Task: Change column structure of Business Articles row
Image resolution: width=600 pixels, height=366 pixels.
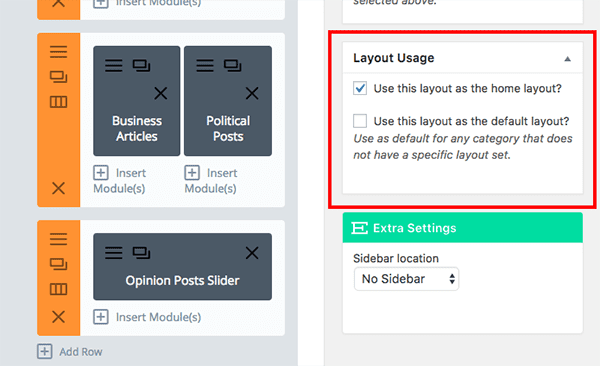Action: (x=59, y=102)
